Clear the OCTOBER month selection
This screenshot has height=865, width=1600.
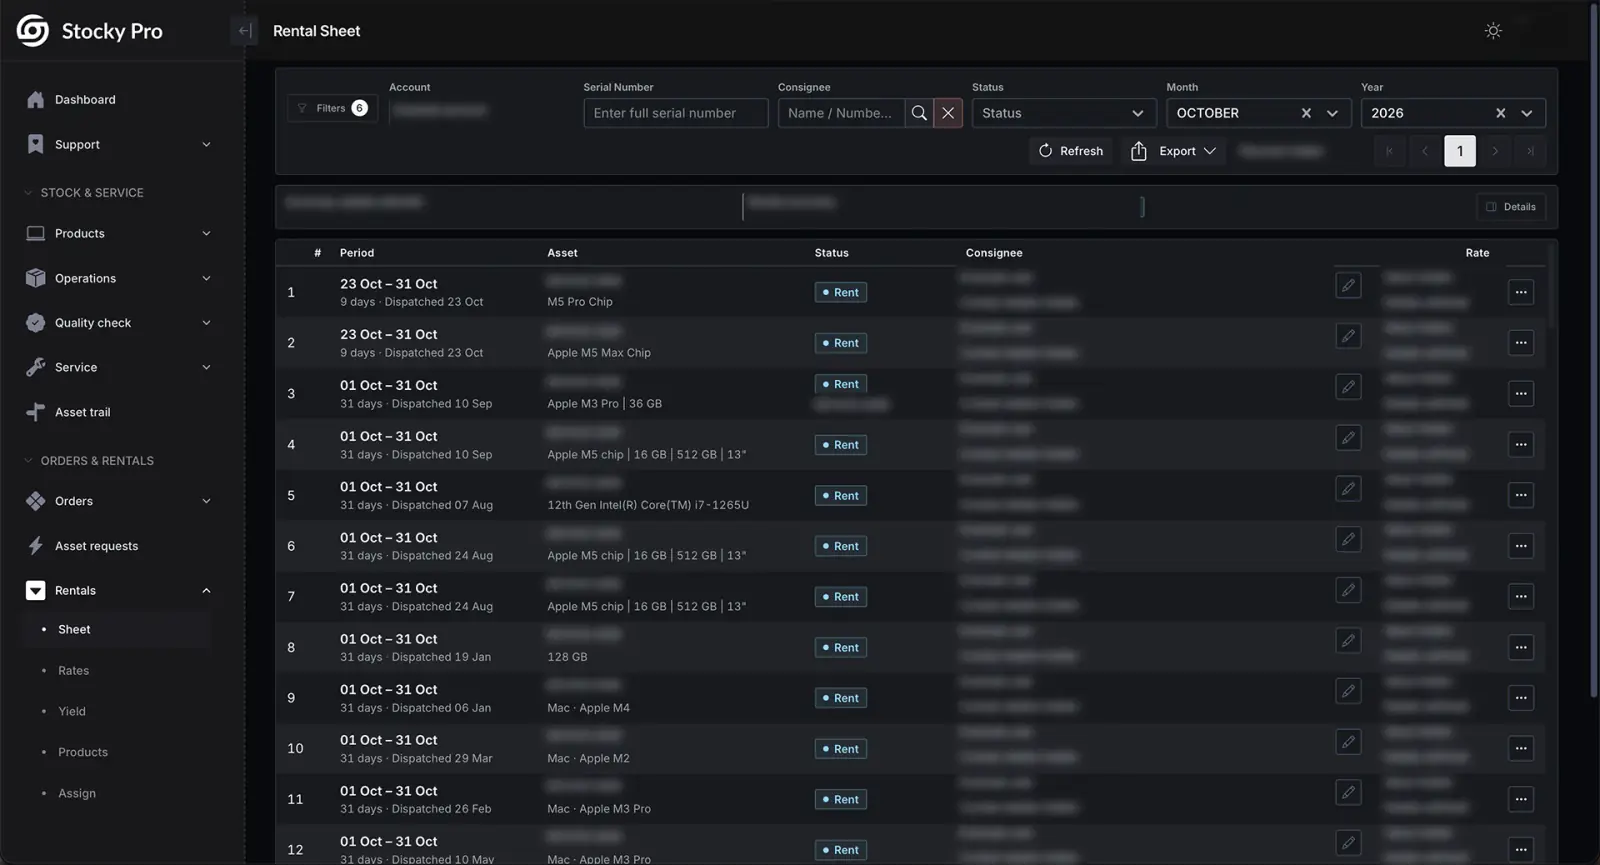[x=1306, y=113]
